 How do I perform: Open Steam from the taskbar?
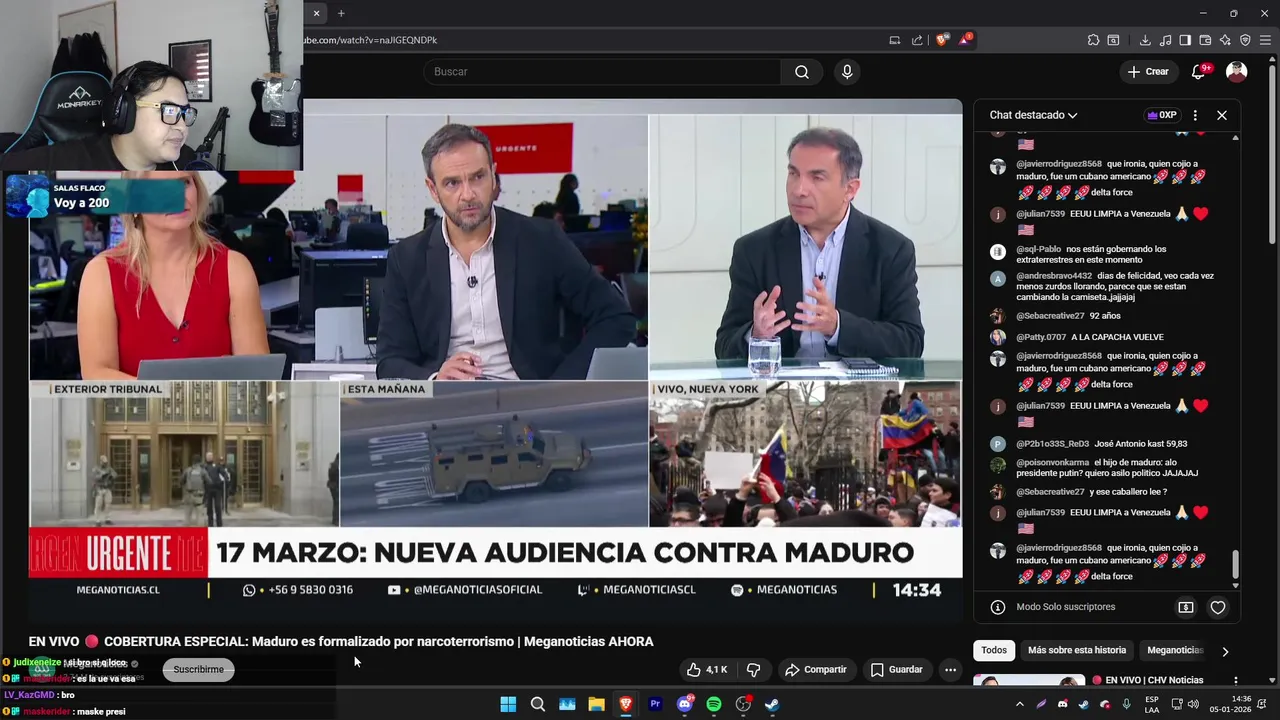pyautogui.click(x=772, y=704)
